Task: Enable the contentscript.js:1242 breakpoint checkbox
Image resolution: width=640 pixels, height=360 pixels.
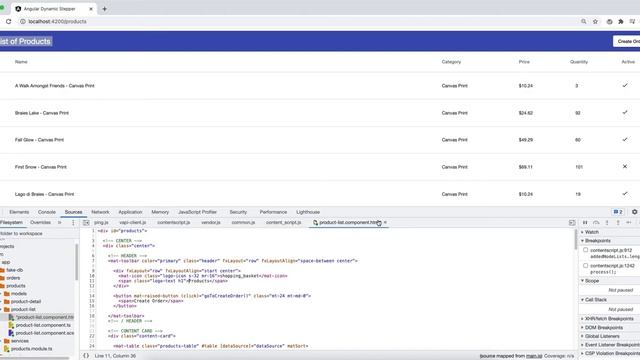Action: tap(586, 265)
